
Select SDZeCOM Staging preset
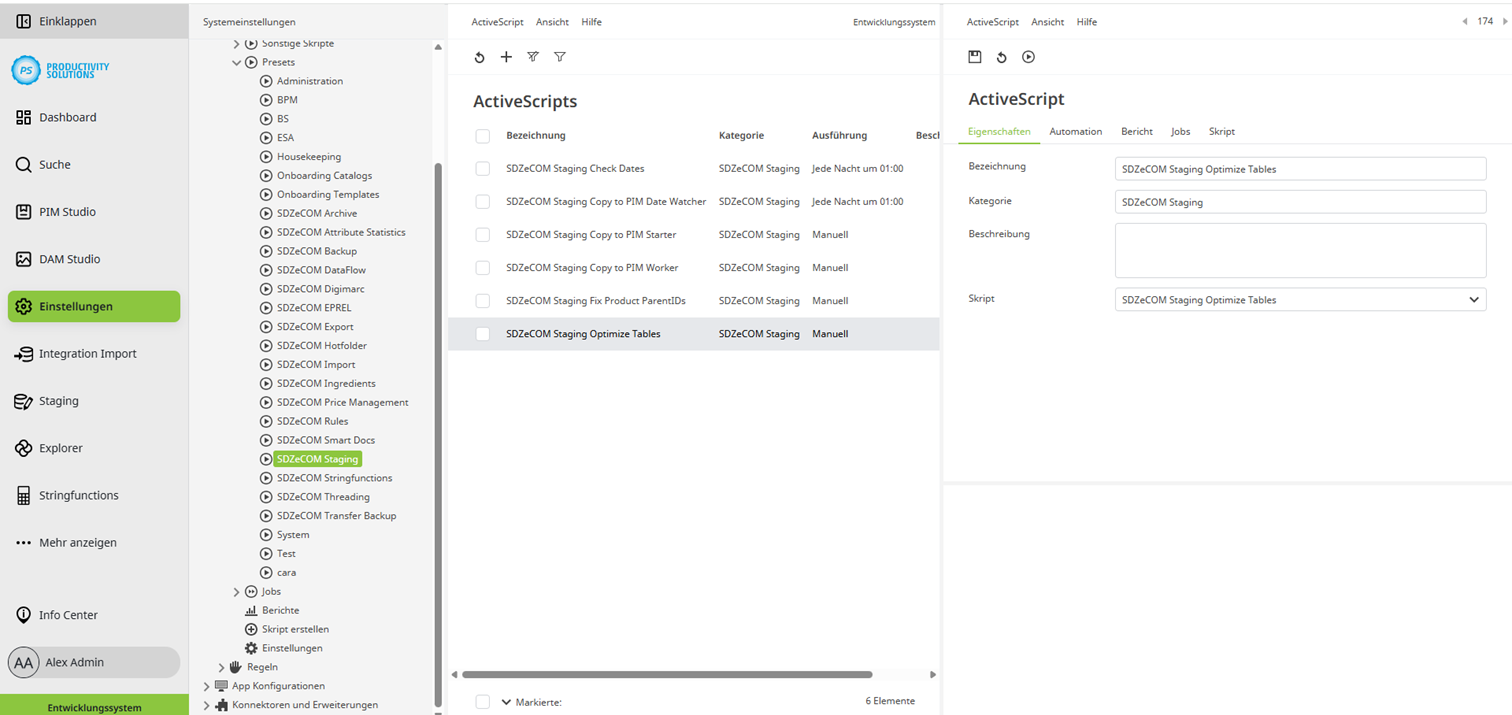317,459
